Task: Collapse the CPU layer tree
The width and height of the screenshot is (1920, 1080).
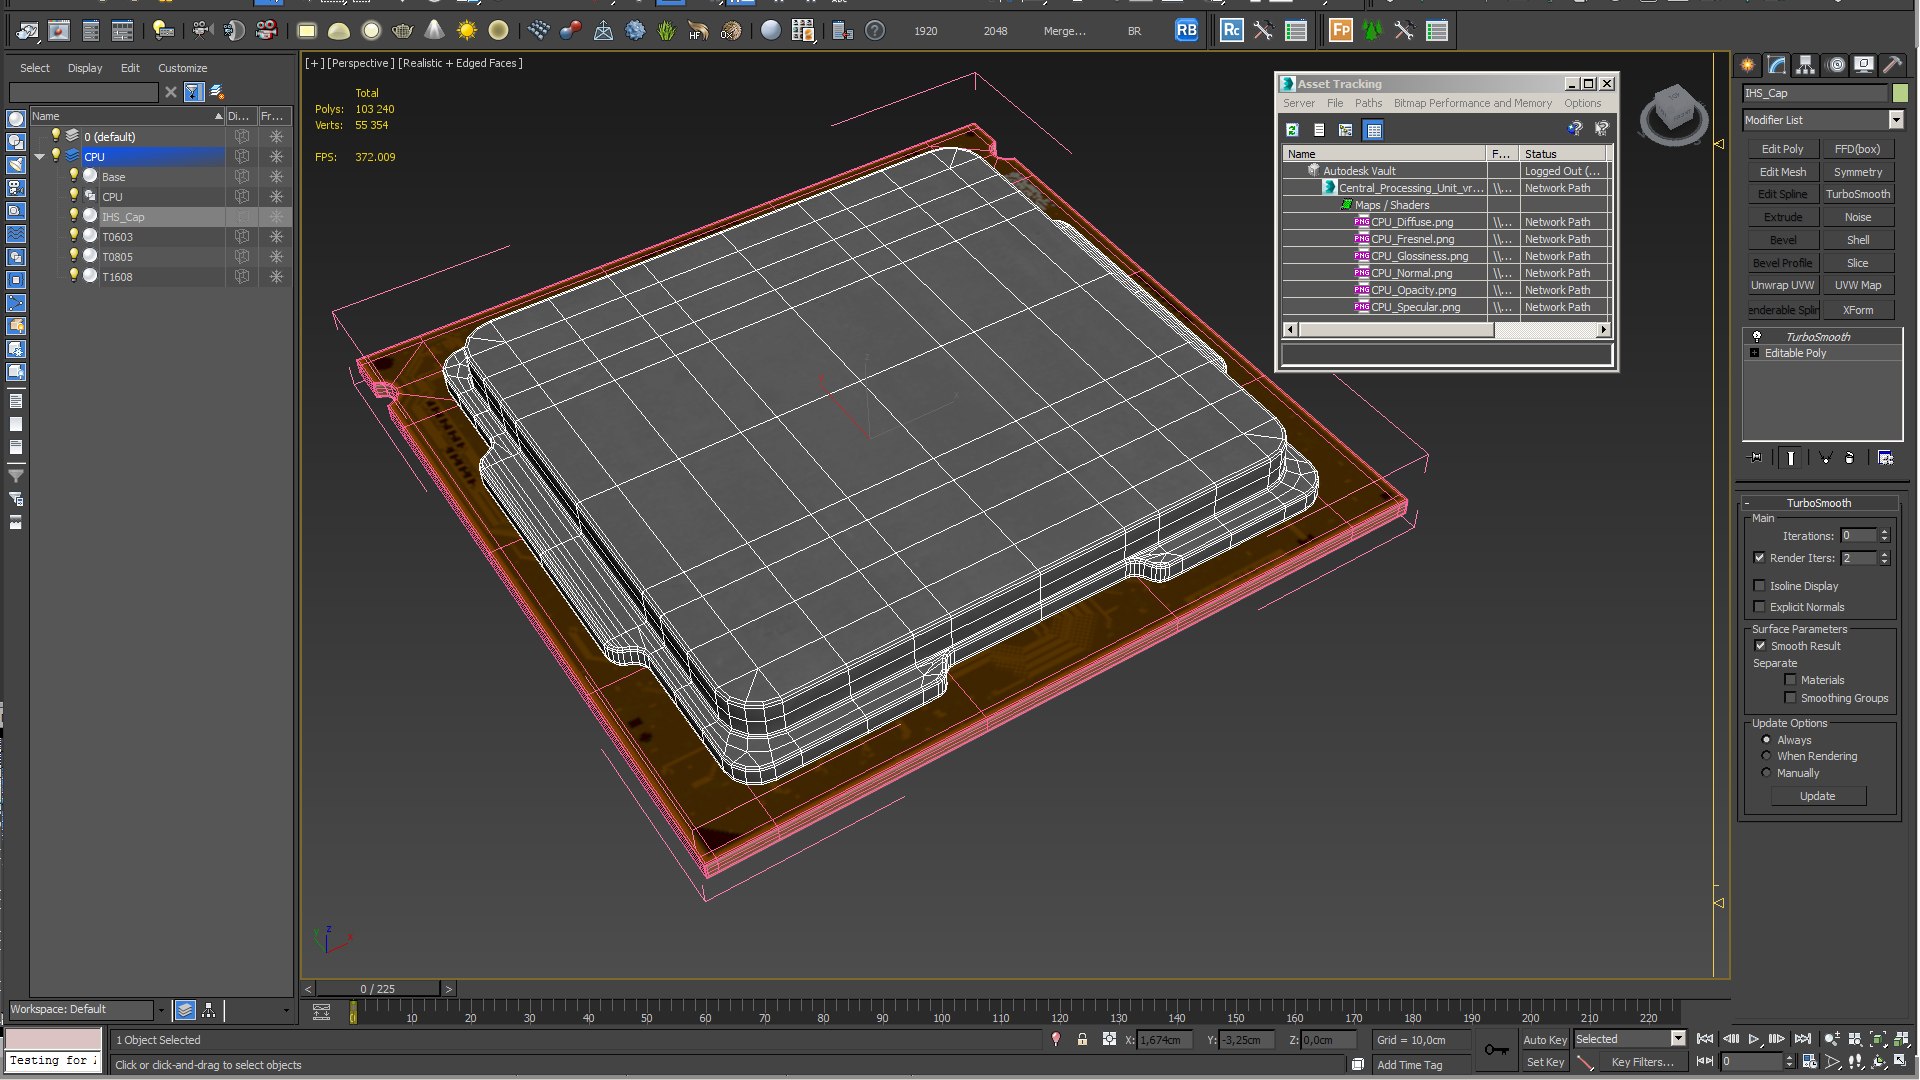Action: [40, 157]
